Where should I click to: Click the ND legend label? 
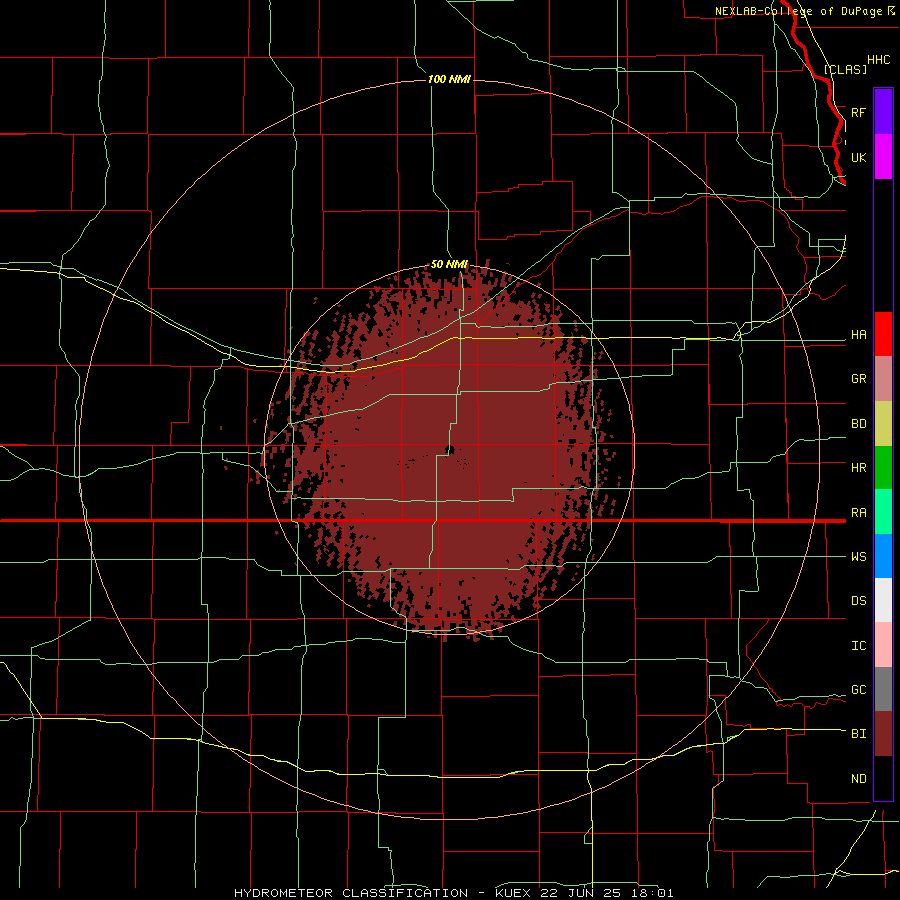[858, 779]
